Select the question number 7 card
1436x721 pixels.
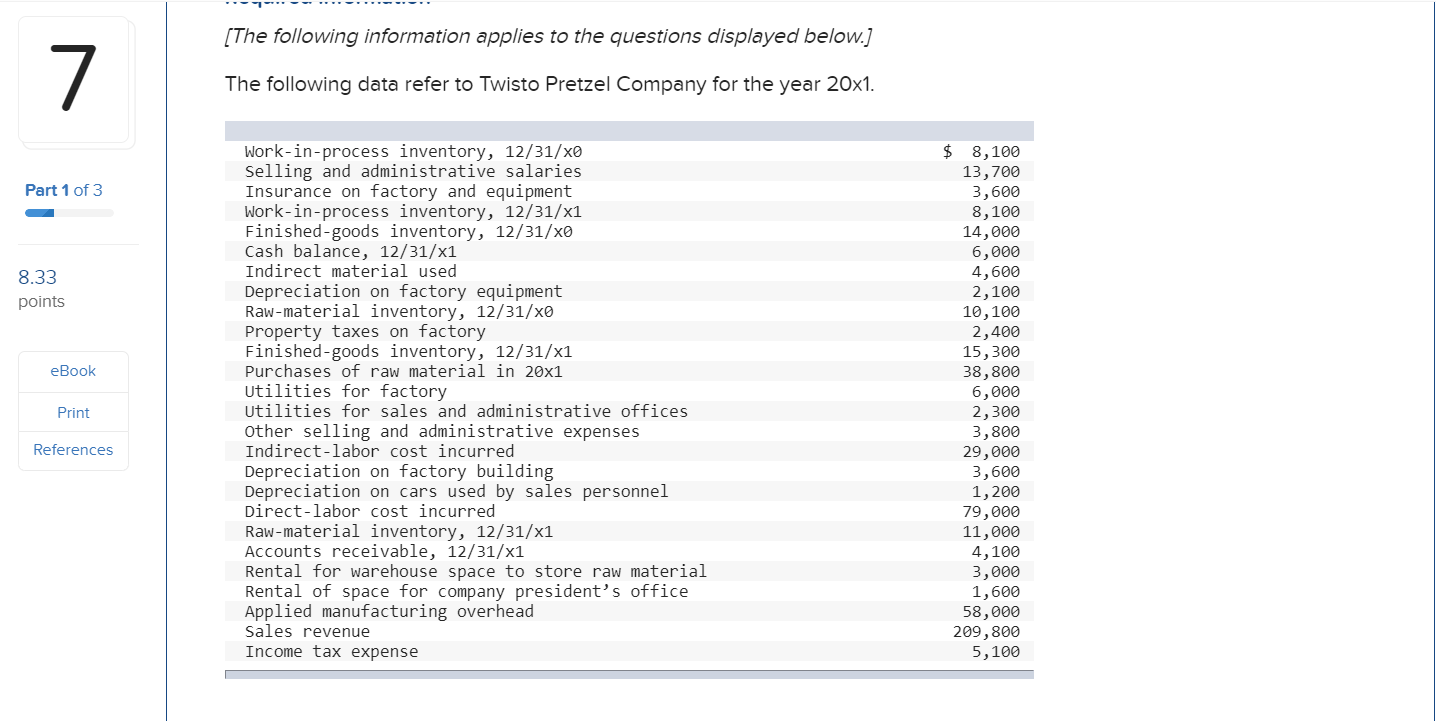point(74,80)
